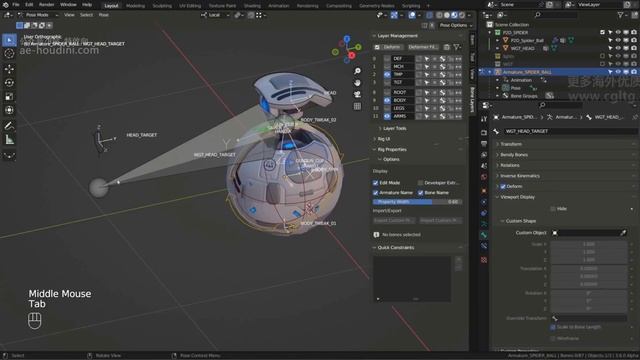Click the gizmo blue Z axis dot

347,39
